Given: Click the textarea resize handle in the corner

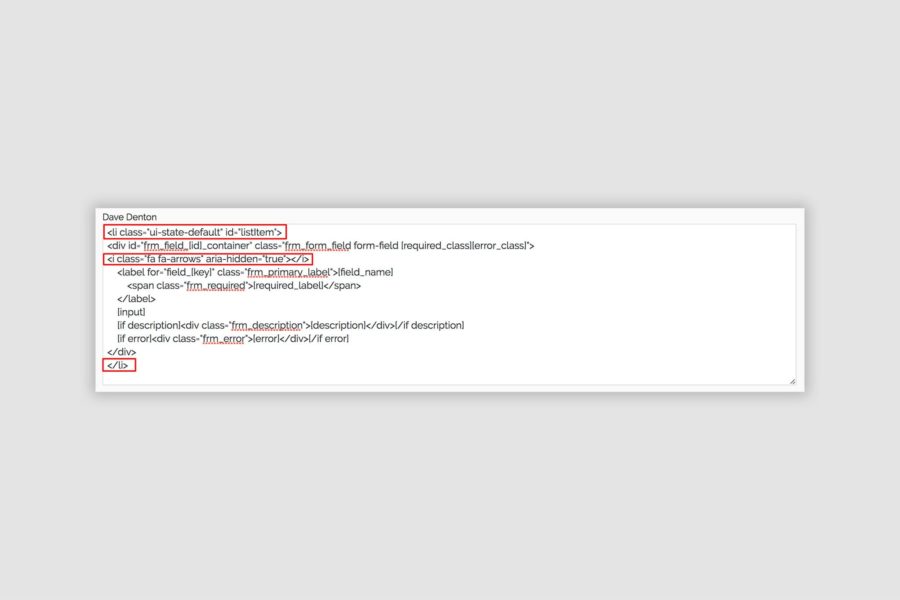Looking at the screenshot, I should pyautogui.click(x=792, y=381).
